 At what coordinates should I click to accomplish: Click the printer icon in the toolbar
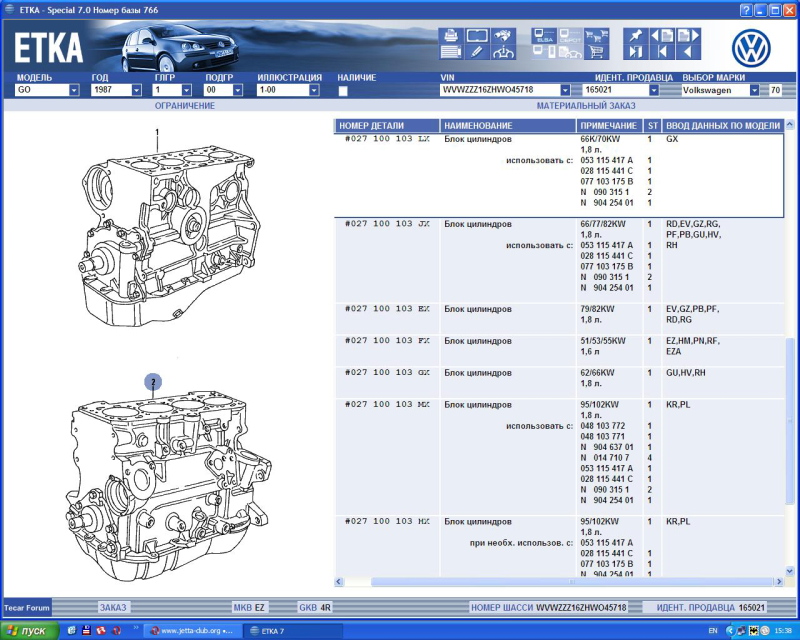click(x=451, y=35)
